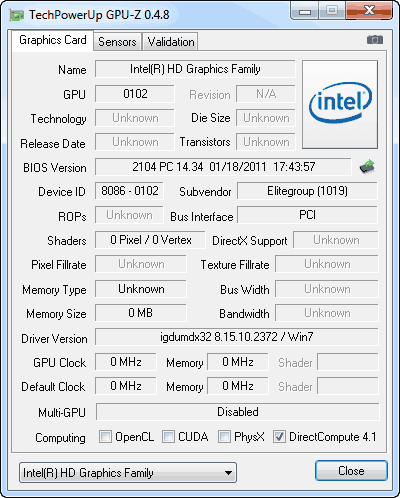
Task: Click the Multi-GPU field showing Disabled
Action: [238, 412]
